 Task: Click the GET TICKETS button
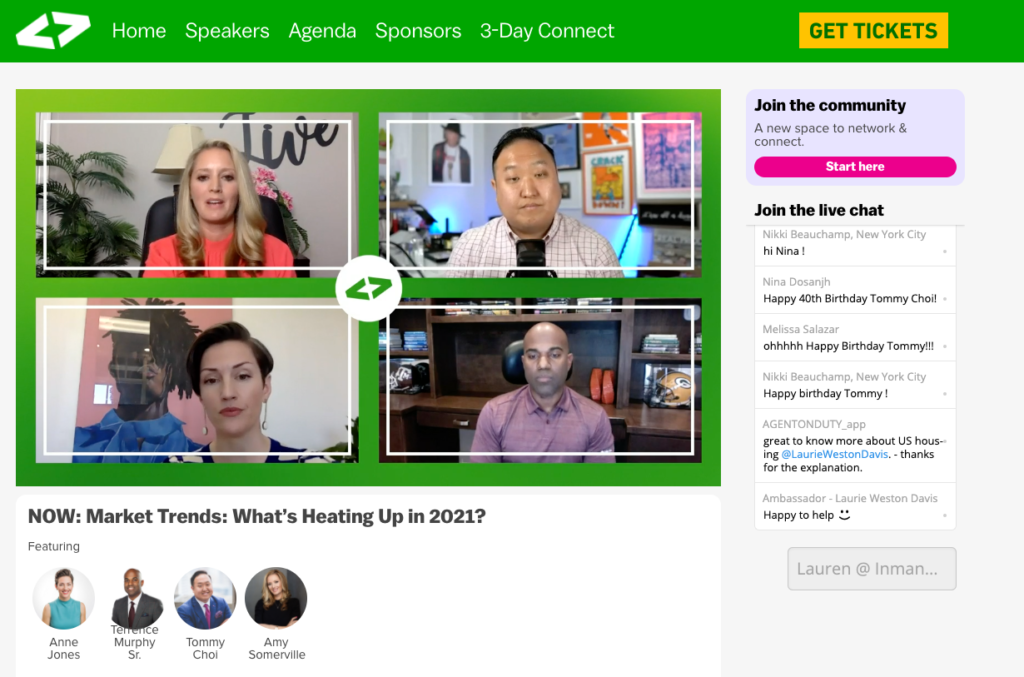click(x=873, y=31)
